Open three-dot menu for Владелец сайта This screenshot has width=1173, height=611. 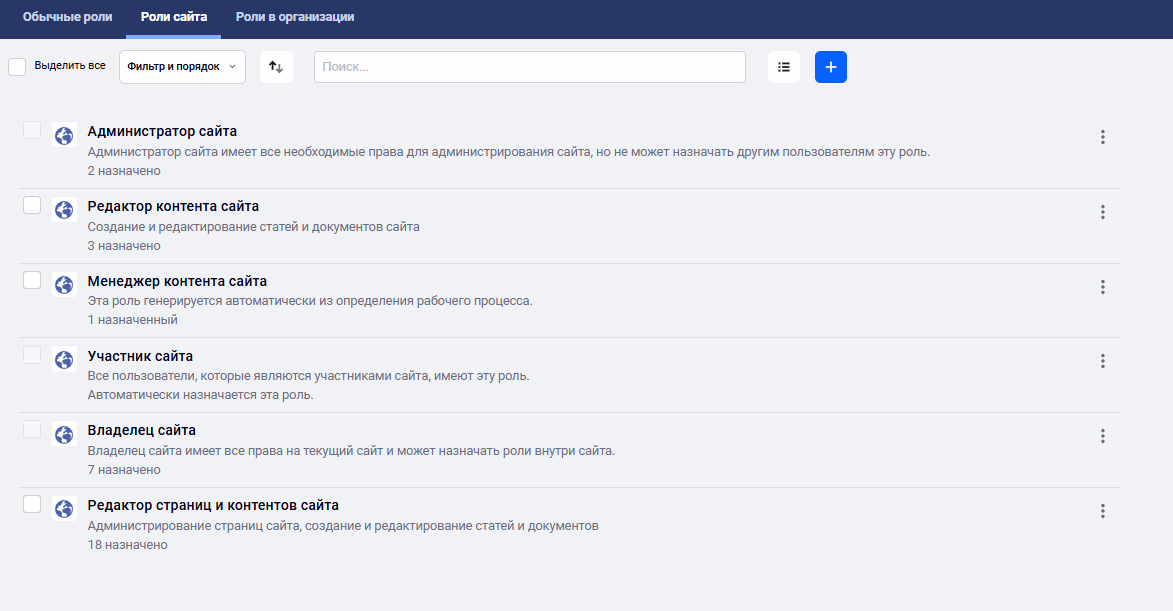pos(1102,436)
